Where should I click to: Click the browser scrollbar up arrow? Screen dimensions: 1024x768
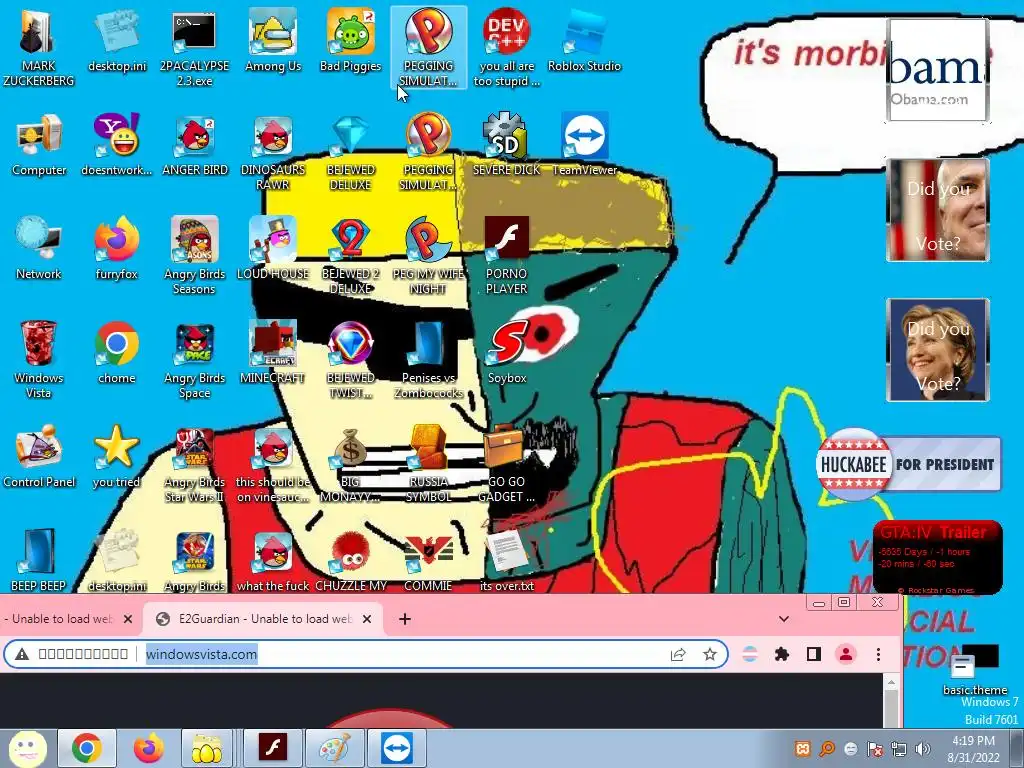pos(891,682)
